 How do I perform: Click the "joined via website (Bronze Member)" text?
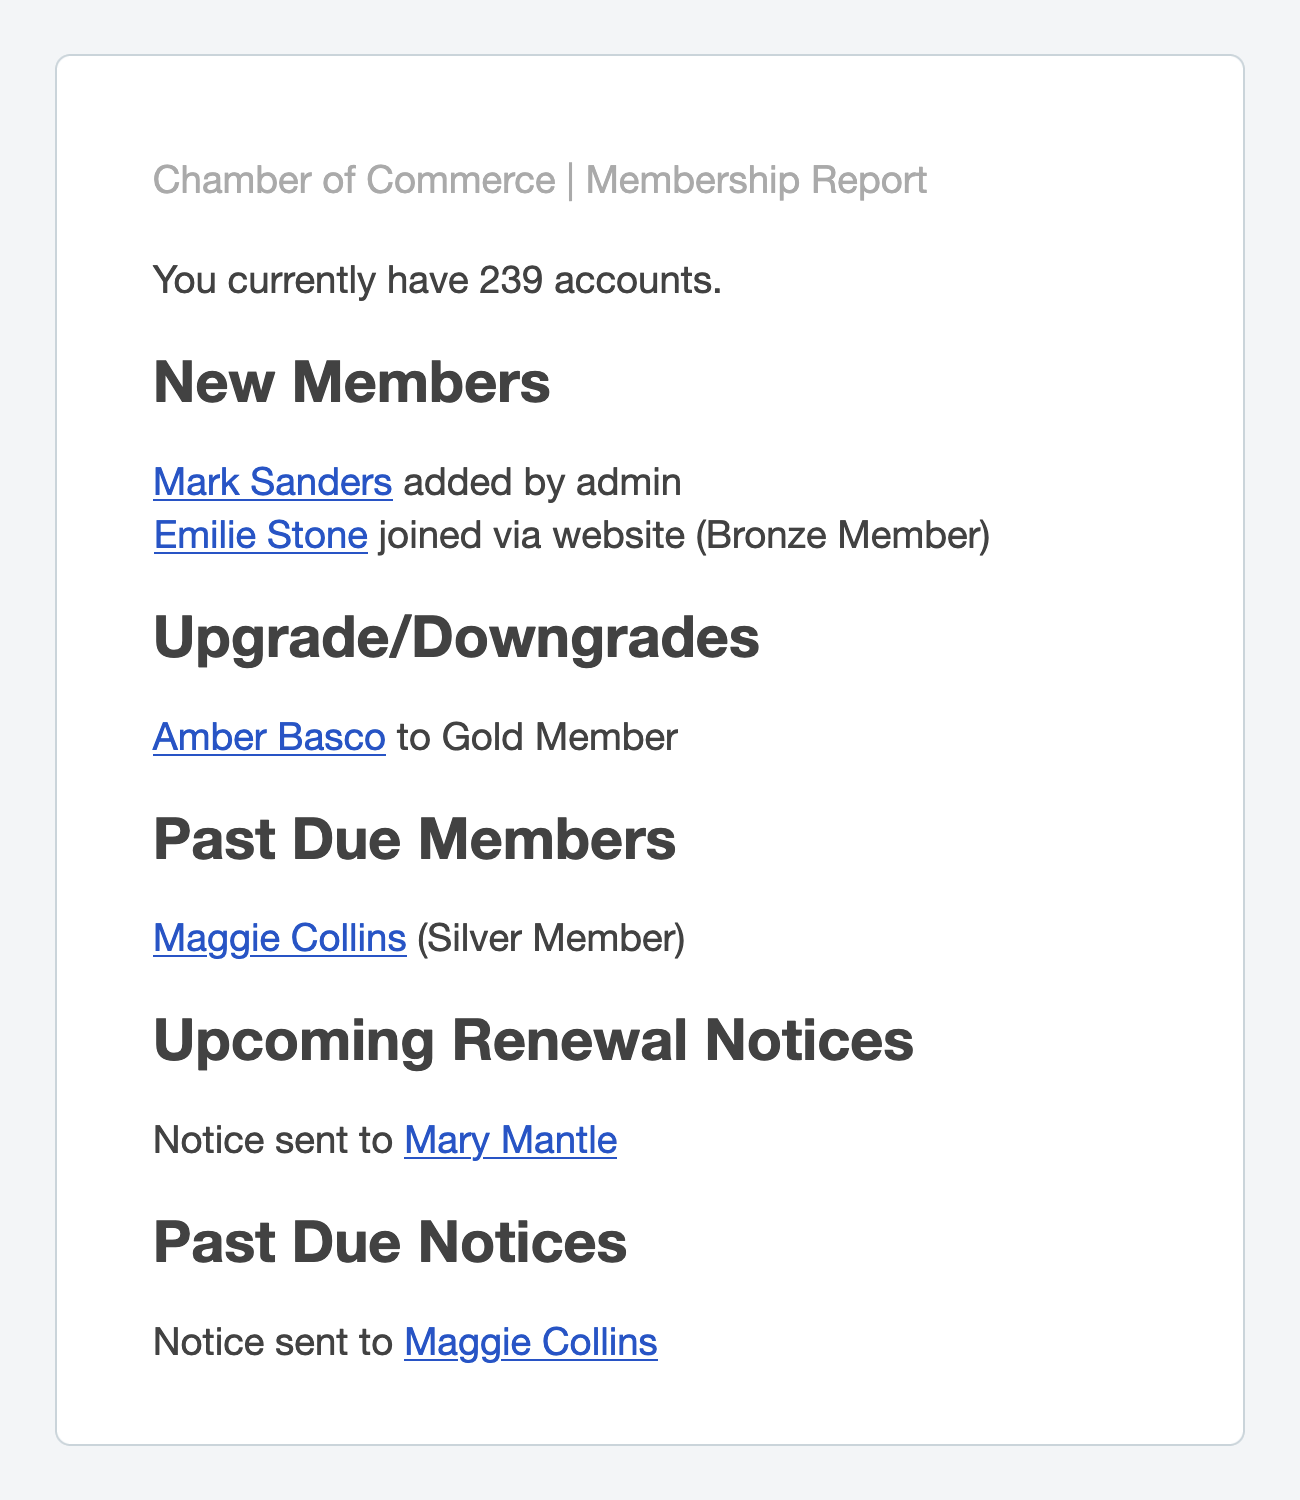(684, 535)
